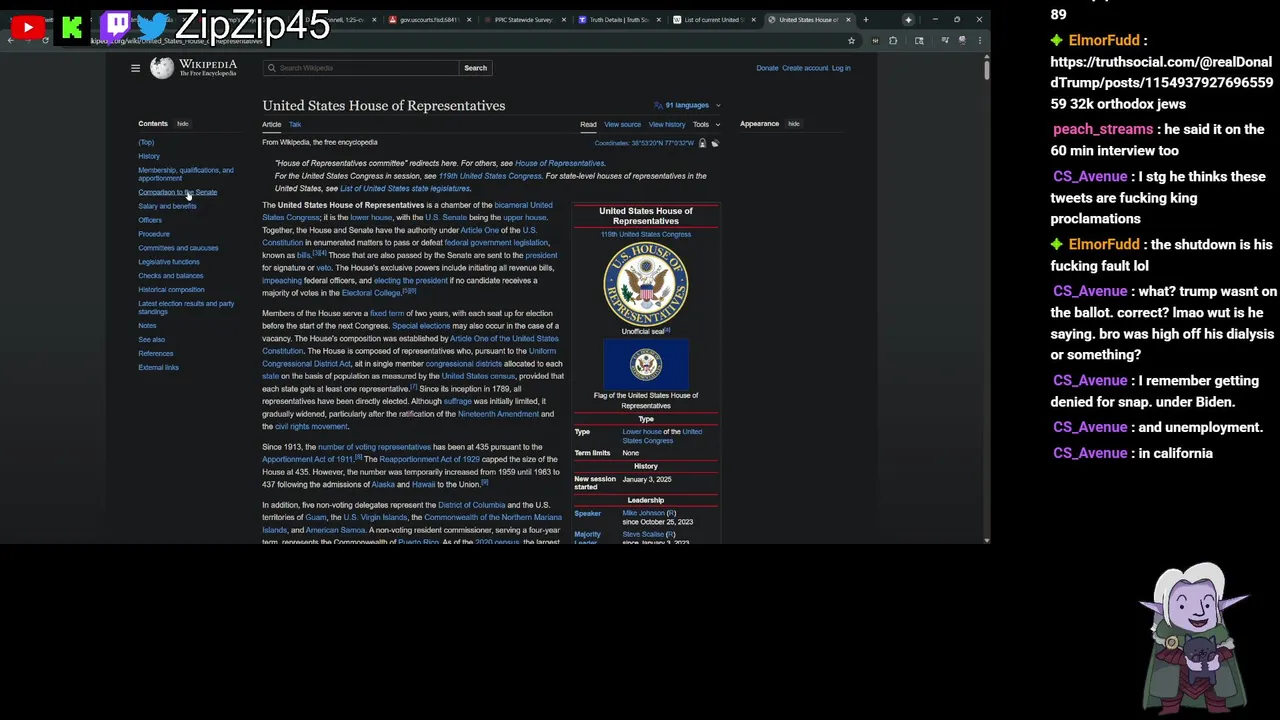Open the Nineteenth Amendment link
The height and width of the screenshot is (720, 1280).
pos(498,414)
